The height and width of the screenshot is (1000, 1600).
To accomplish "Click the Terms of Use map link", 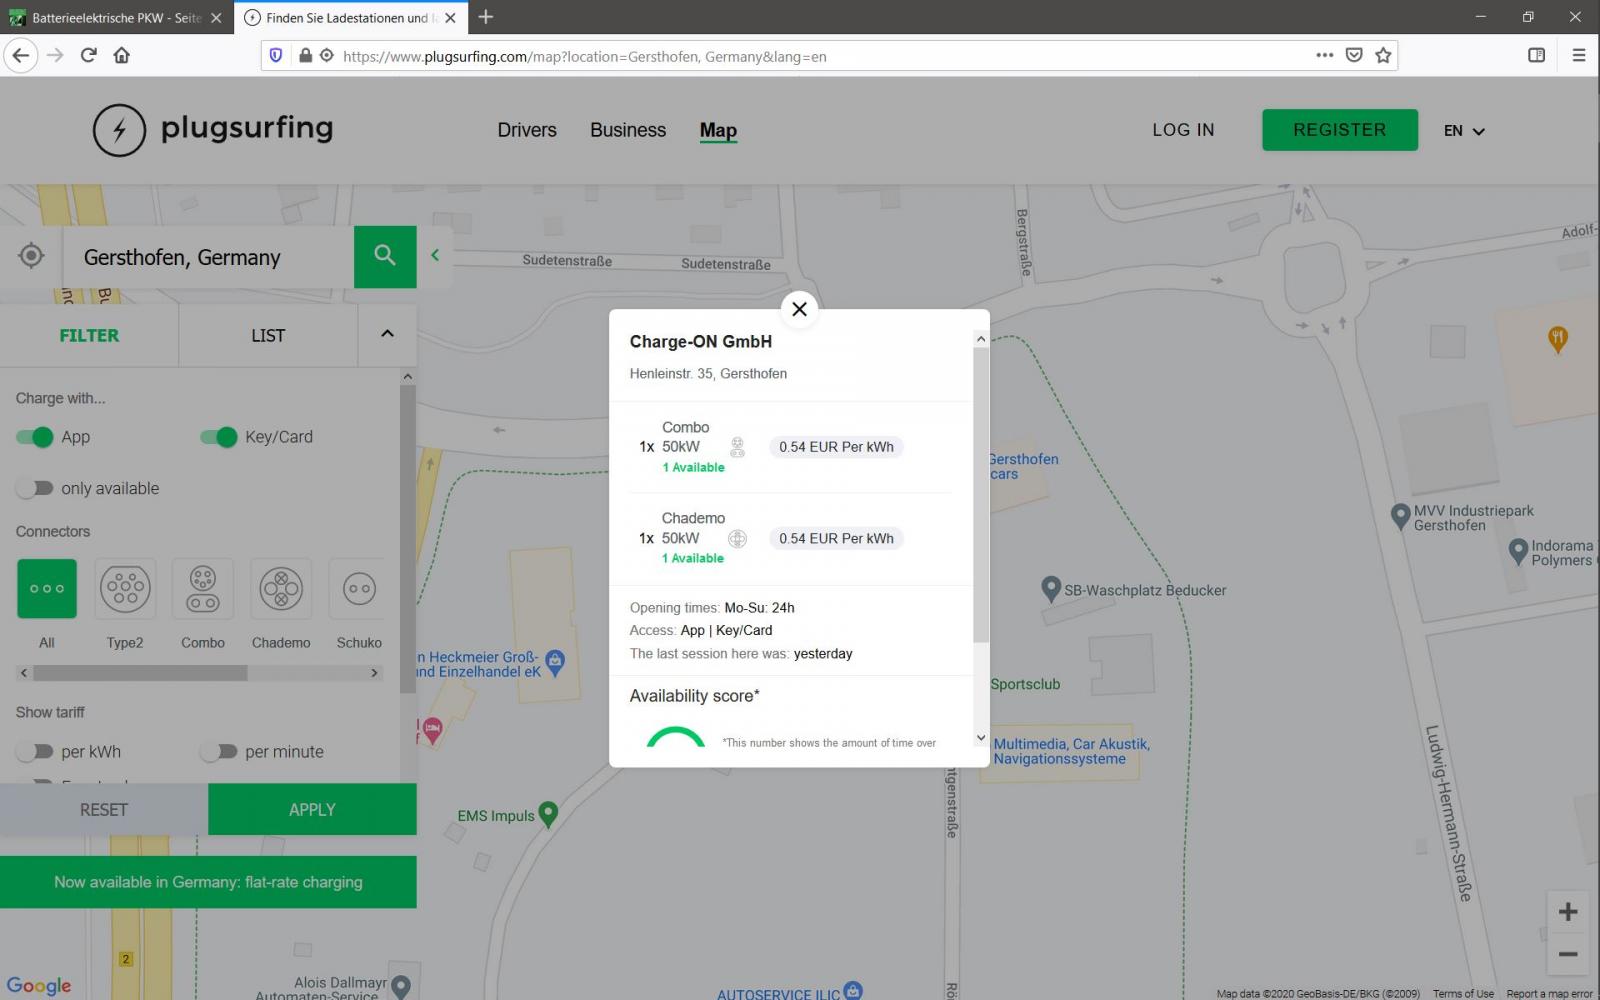I will pos(1463,993).
